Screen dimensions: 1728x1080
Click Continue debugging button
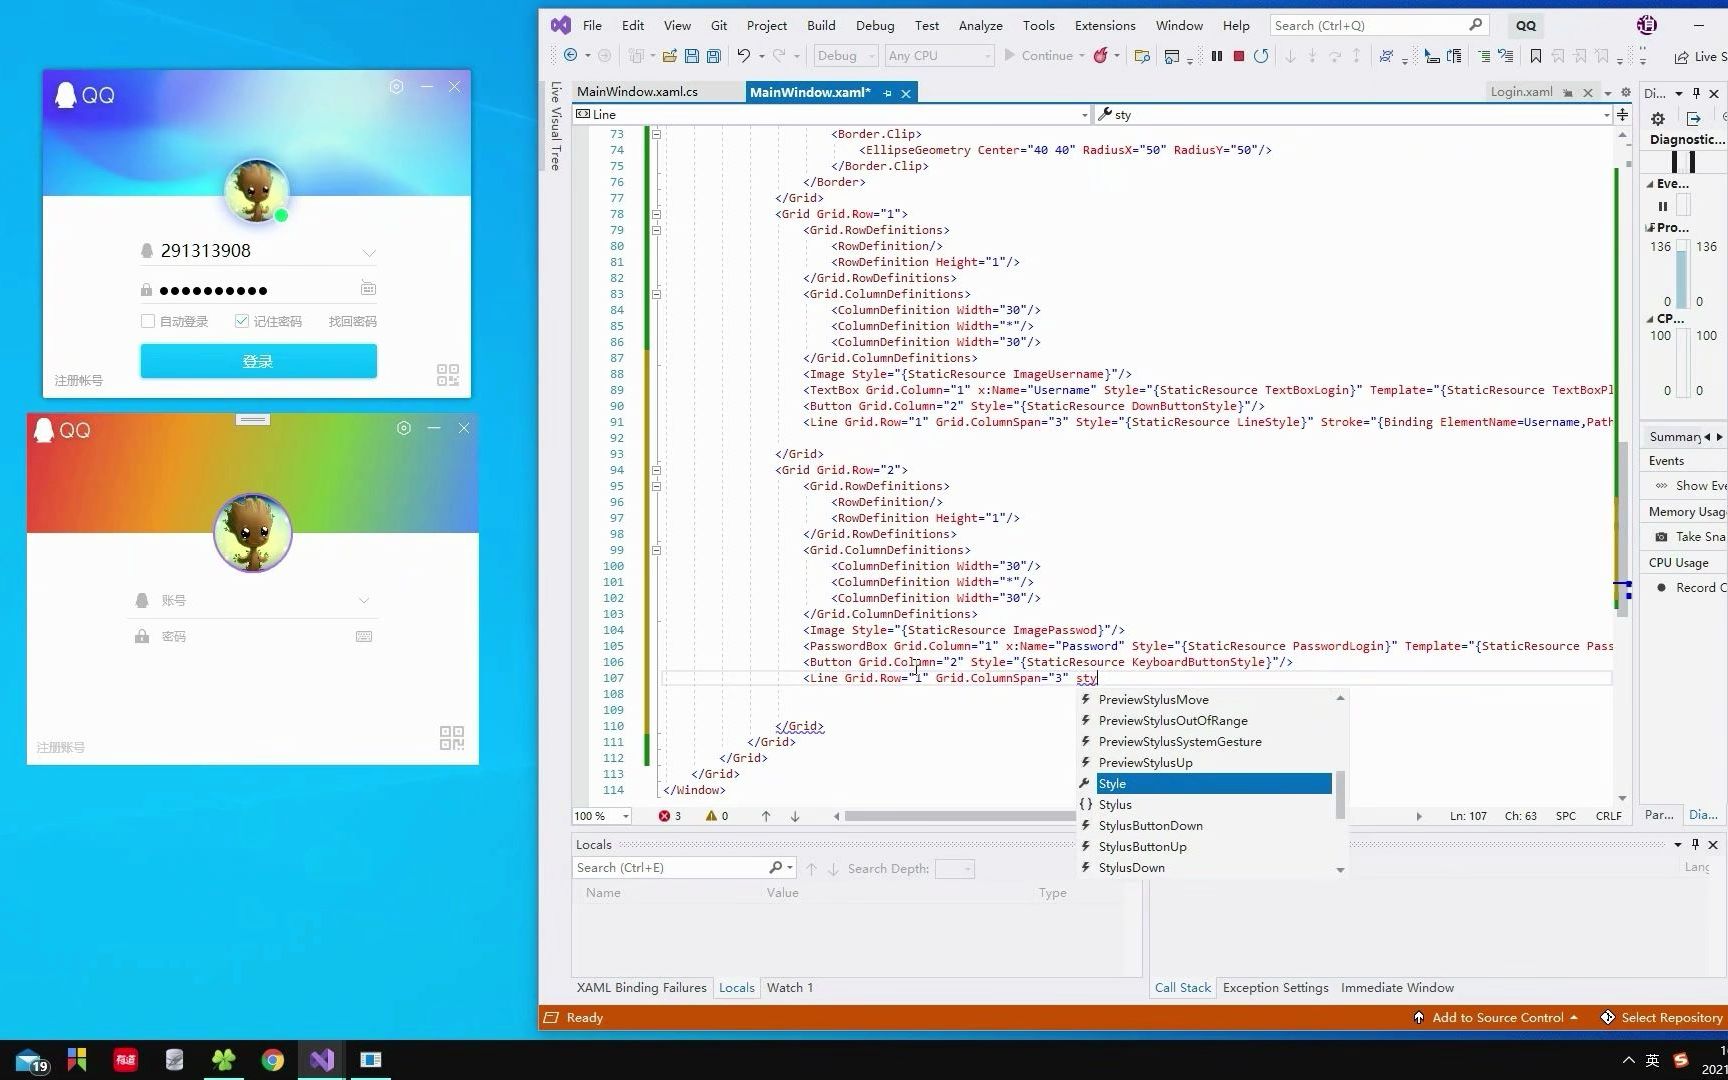click(1038, 56)
